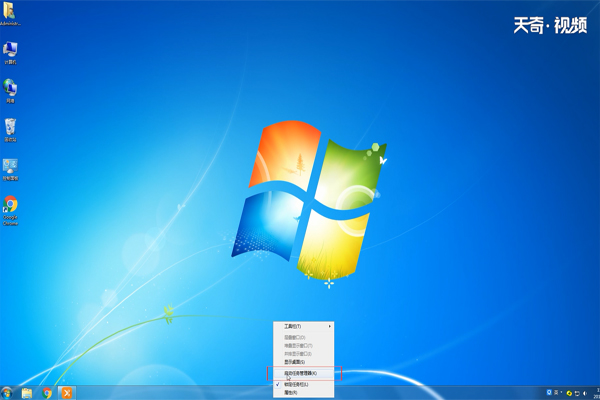The width and height of the screenshot is (600, 400).
Task: Click the input method indicator in tray
Action: point(556,392)
